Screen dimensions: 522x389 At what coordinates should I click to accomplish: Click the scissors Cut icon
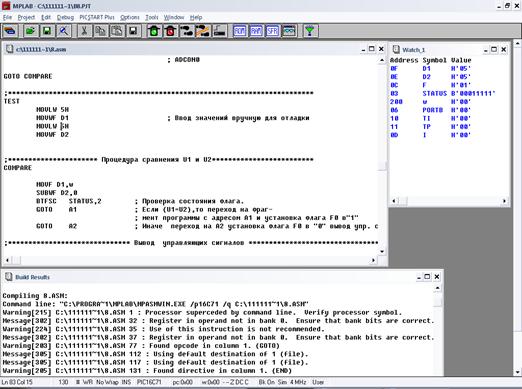84,31
